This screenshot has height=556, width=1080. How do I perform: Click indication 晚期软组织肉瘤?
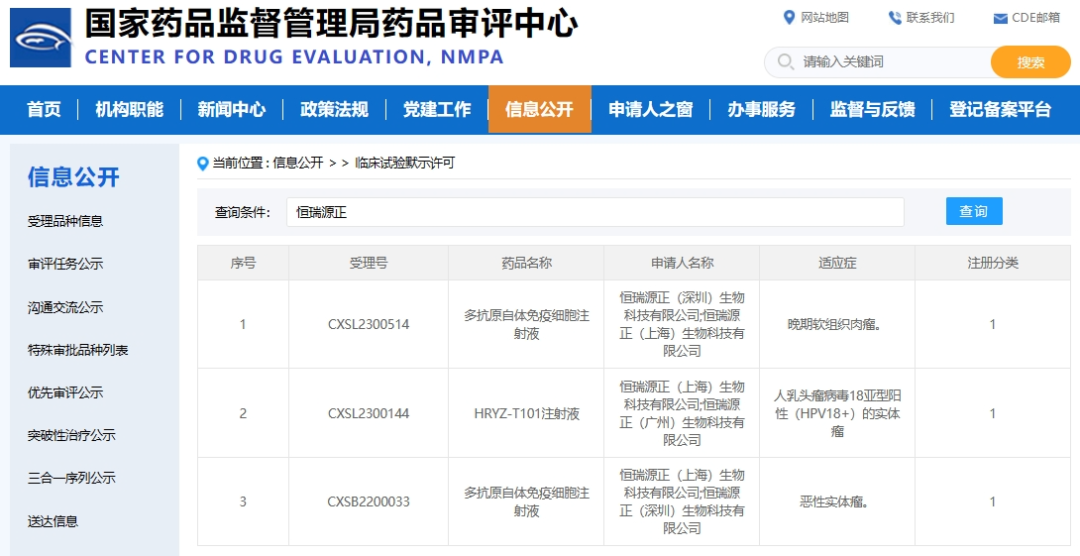tap(837, 324)
